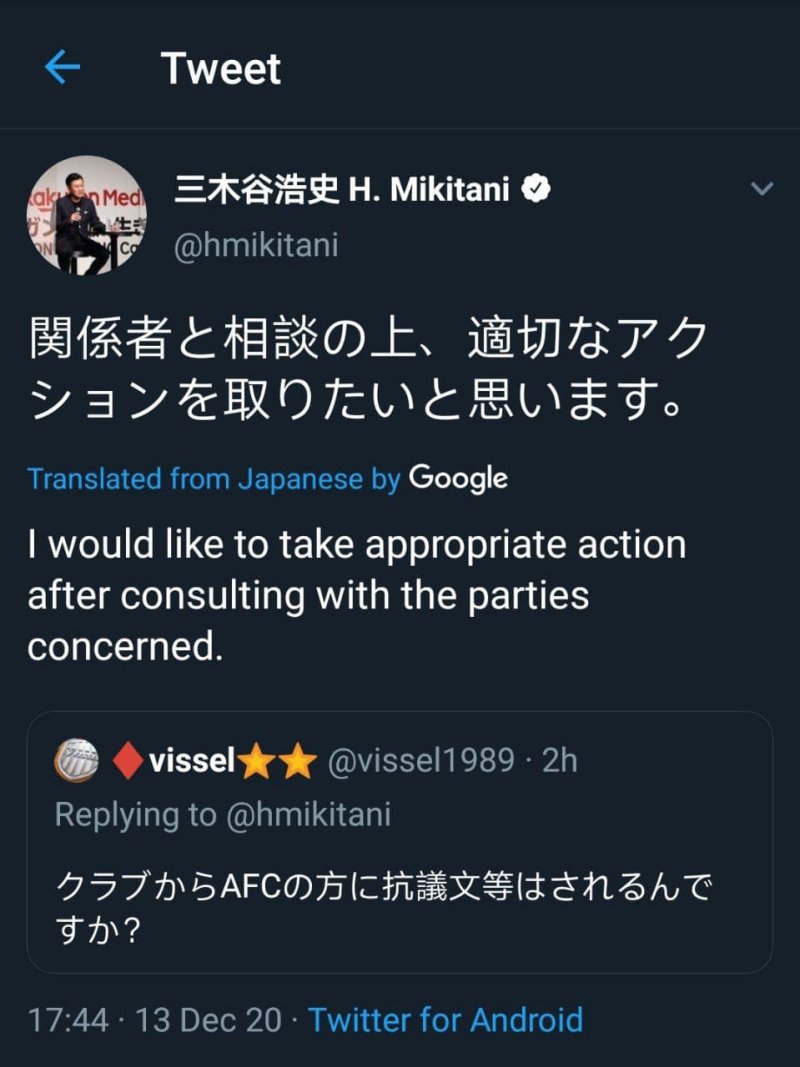
Task: Click "Replying to @hmikitani" mention
Action: 222,814
